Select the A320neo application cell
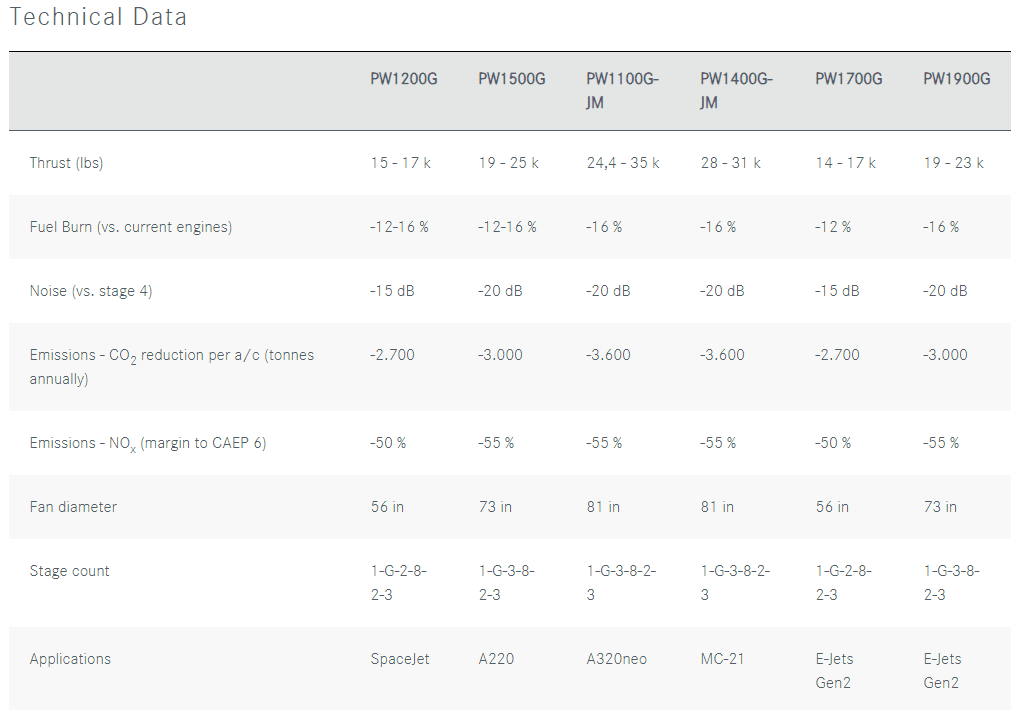The width and height of the screenshot is (1020, 710). [617, 659]
